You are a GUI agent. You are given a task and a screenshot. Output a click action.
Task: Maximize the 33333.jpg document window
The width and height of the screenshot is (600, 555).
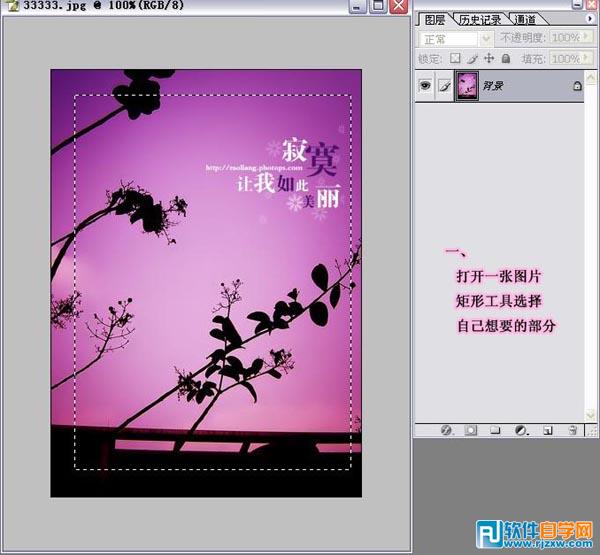coord(378,6)
